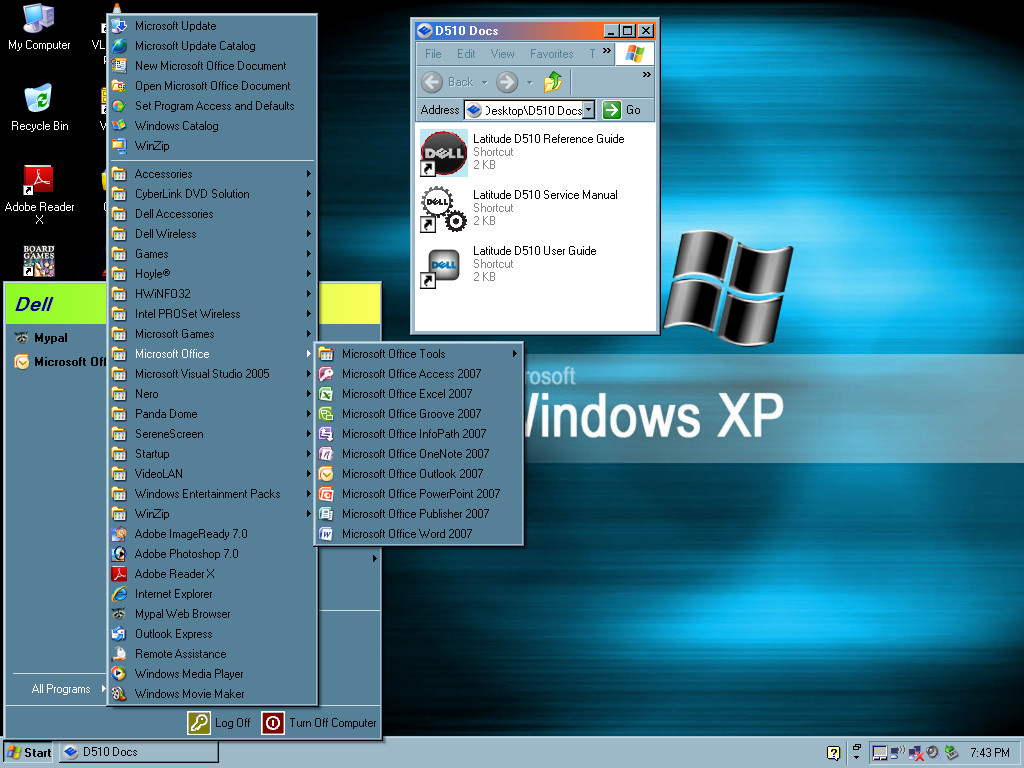
Task: Open the File menu in D510 Docs
Action: 433,54
